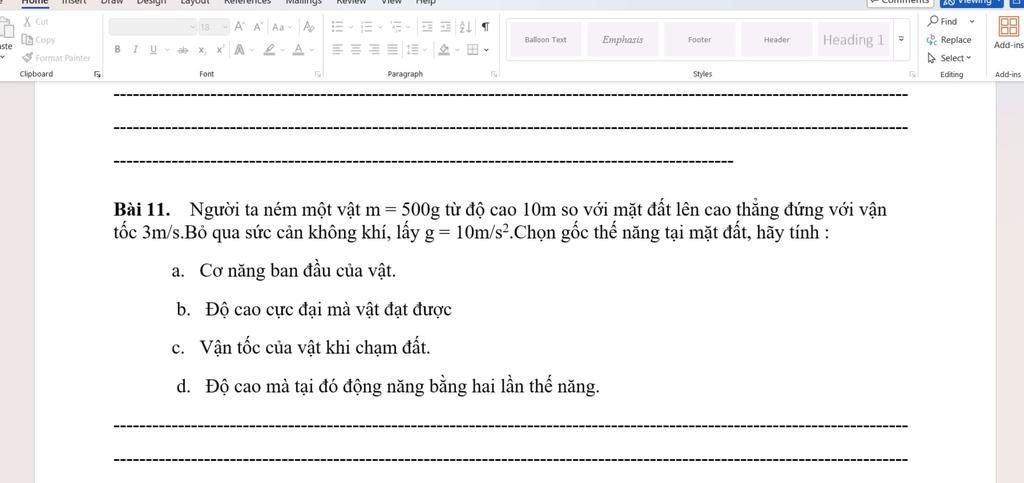This screenshot has width=1024, height=483.
Task: Apply the Heading 1 style
Action: click(x=853, y=40)
